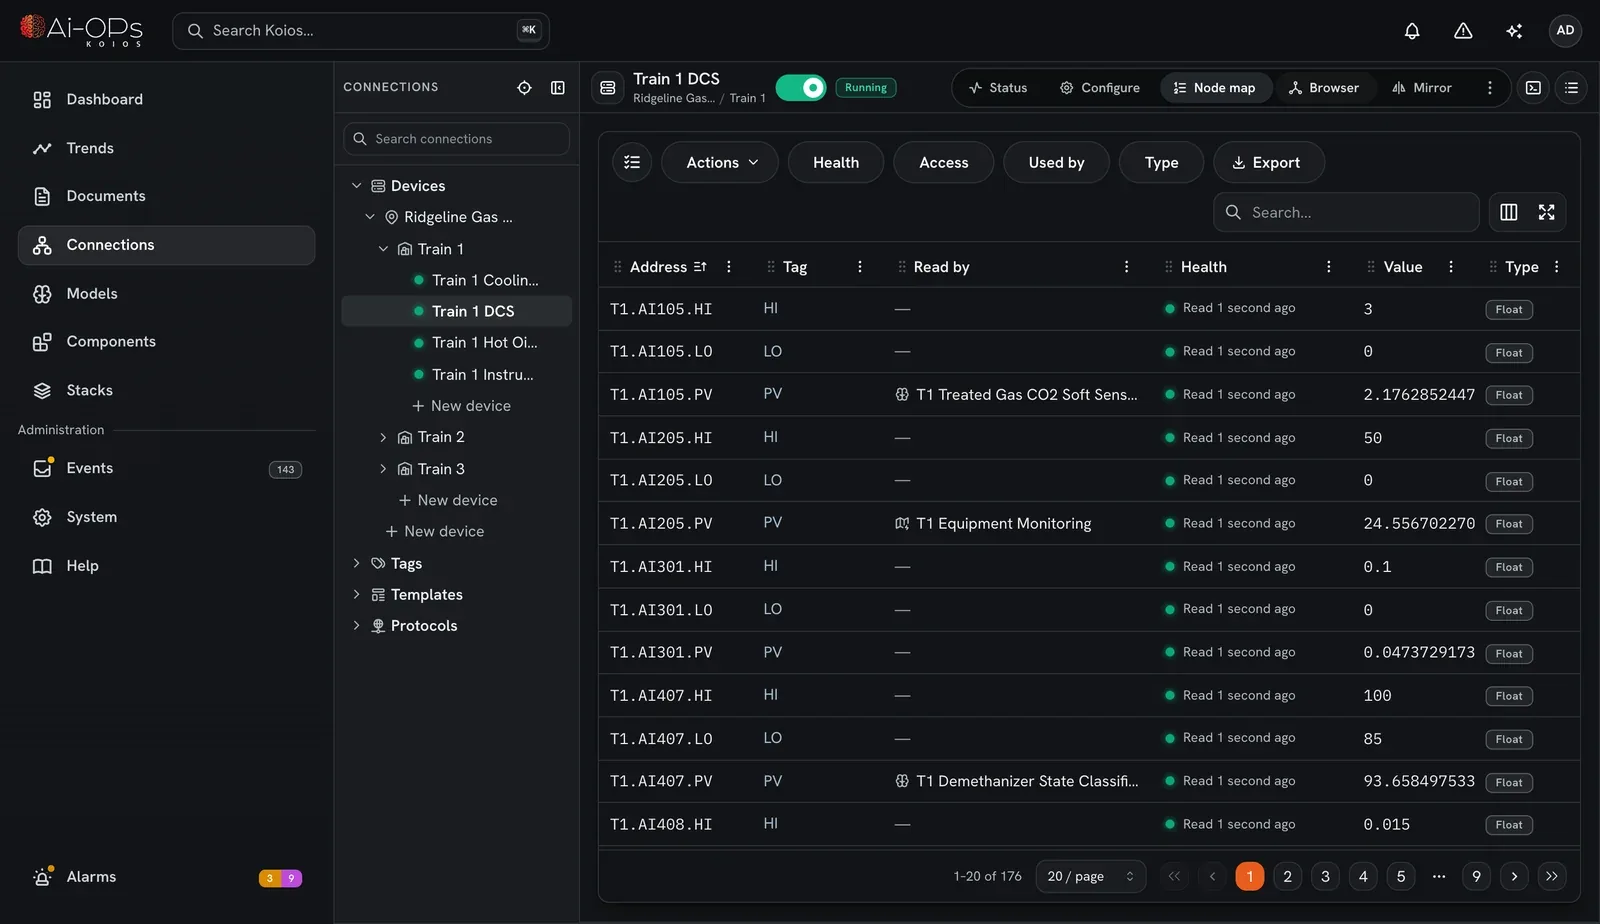Collapse the Devices tree node
Image resolution: width=1600 pixels, height=924 pixels.
(356, 186)
